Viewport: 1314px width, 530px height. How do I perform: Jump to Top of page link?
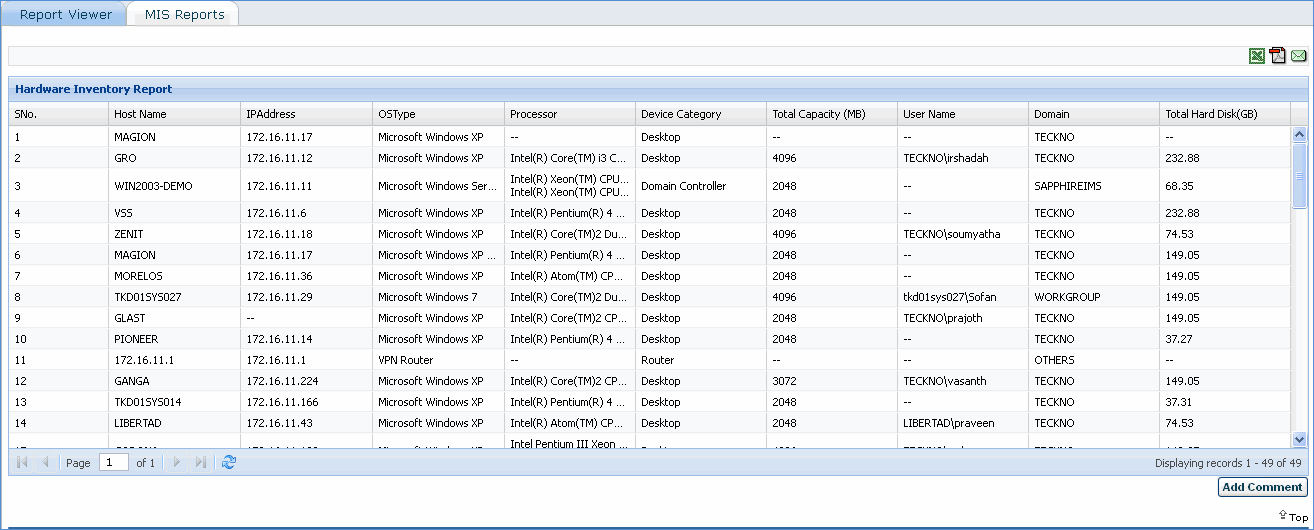(x=1293, y=517)
